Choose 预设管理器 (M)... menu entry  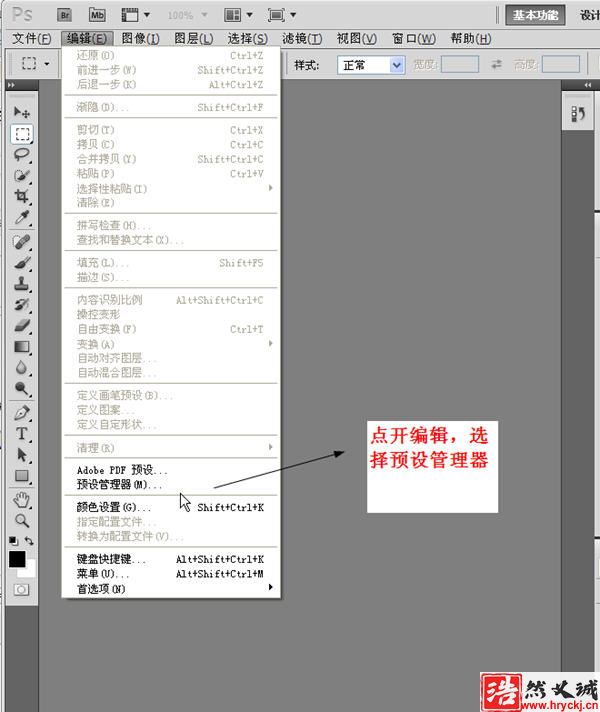tap(171, 485)
